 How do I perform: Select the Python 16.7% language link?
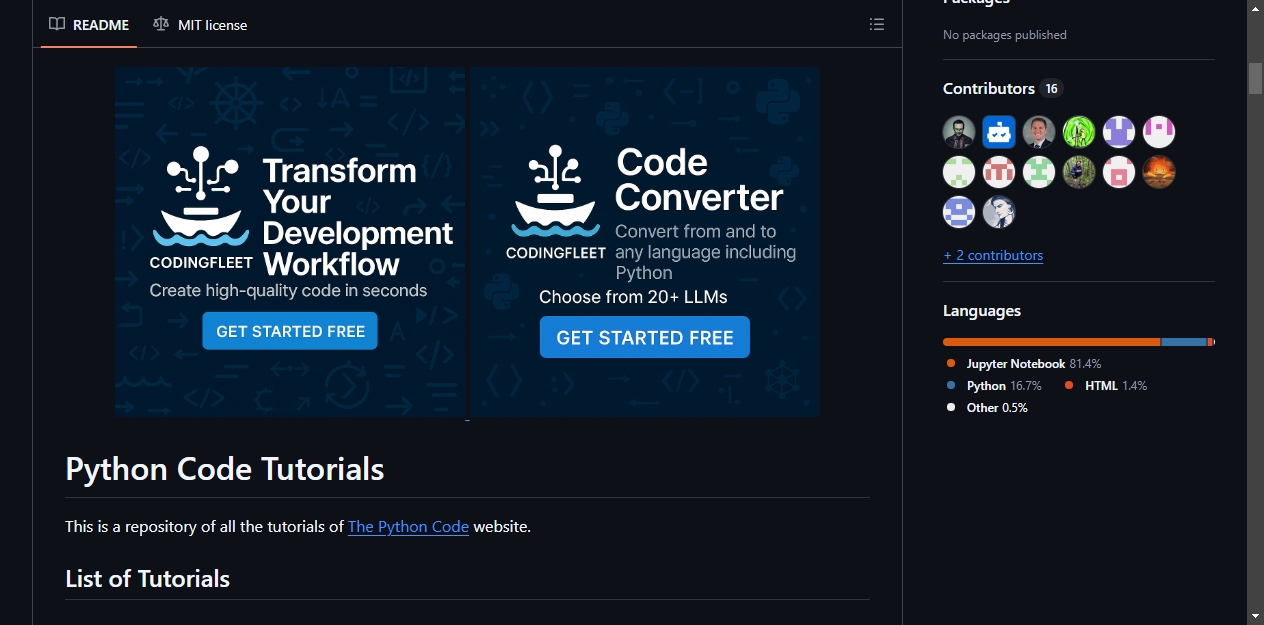pos(994,385)
